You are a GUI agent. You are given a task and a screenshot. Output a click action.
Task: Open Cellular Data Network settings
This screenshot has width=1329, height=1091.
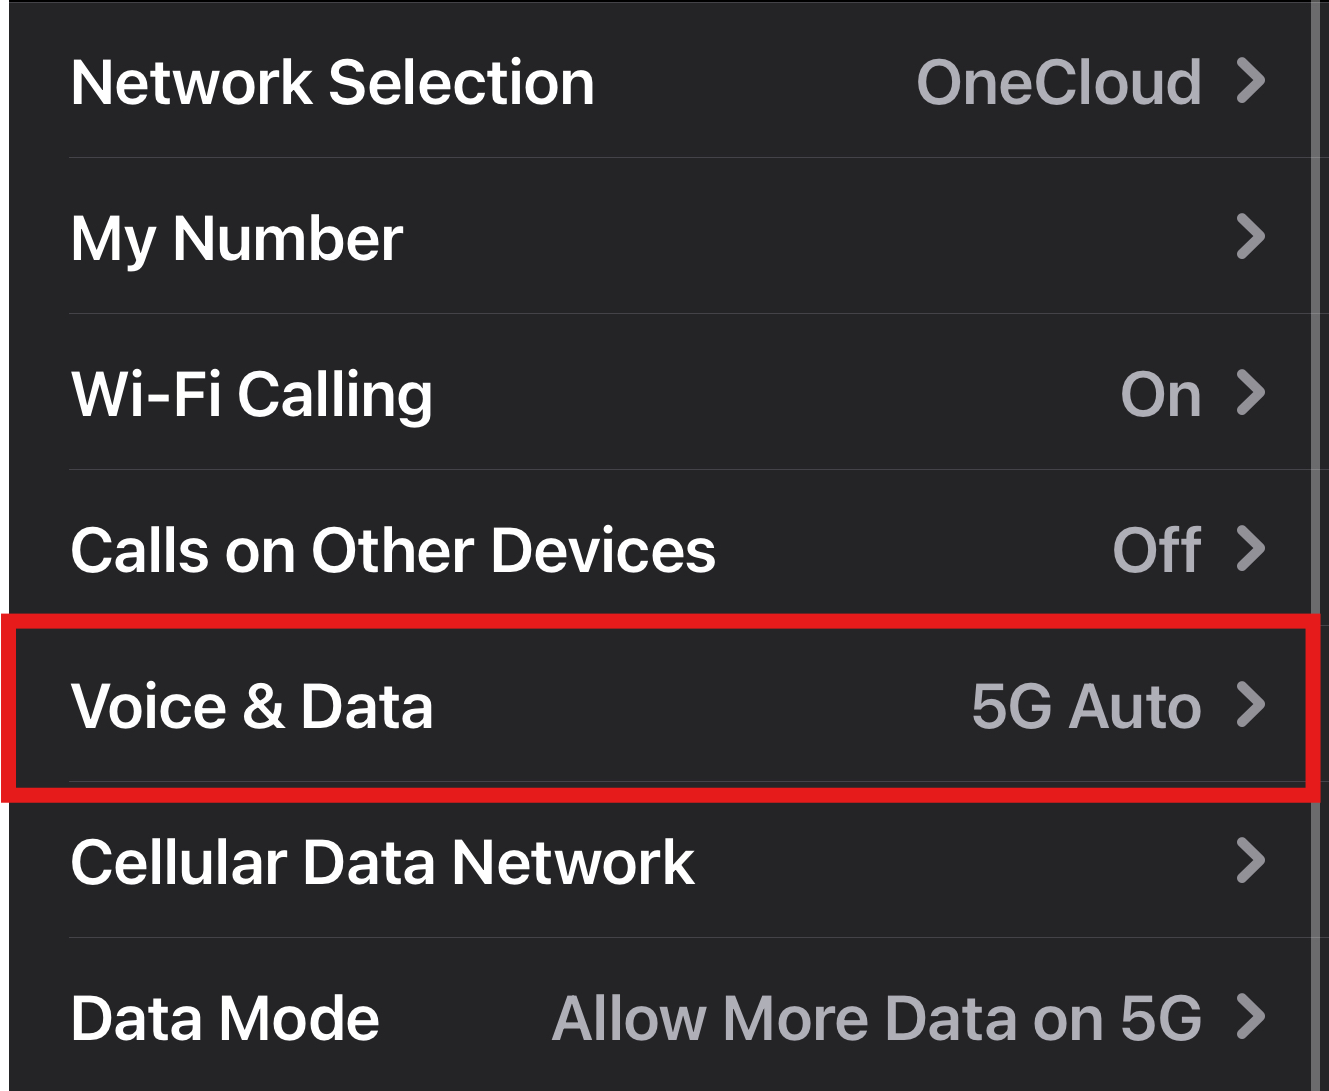click(660, 860)
